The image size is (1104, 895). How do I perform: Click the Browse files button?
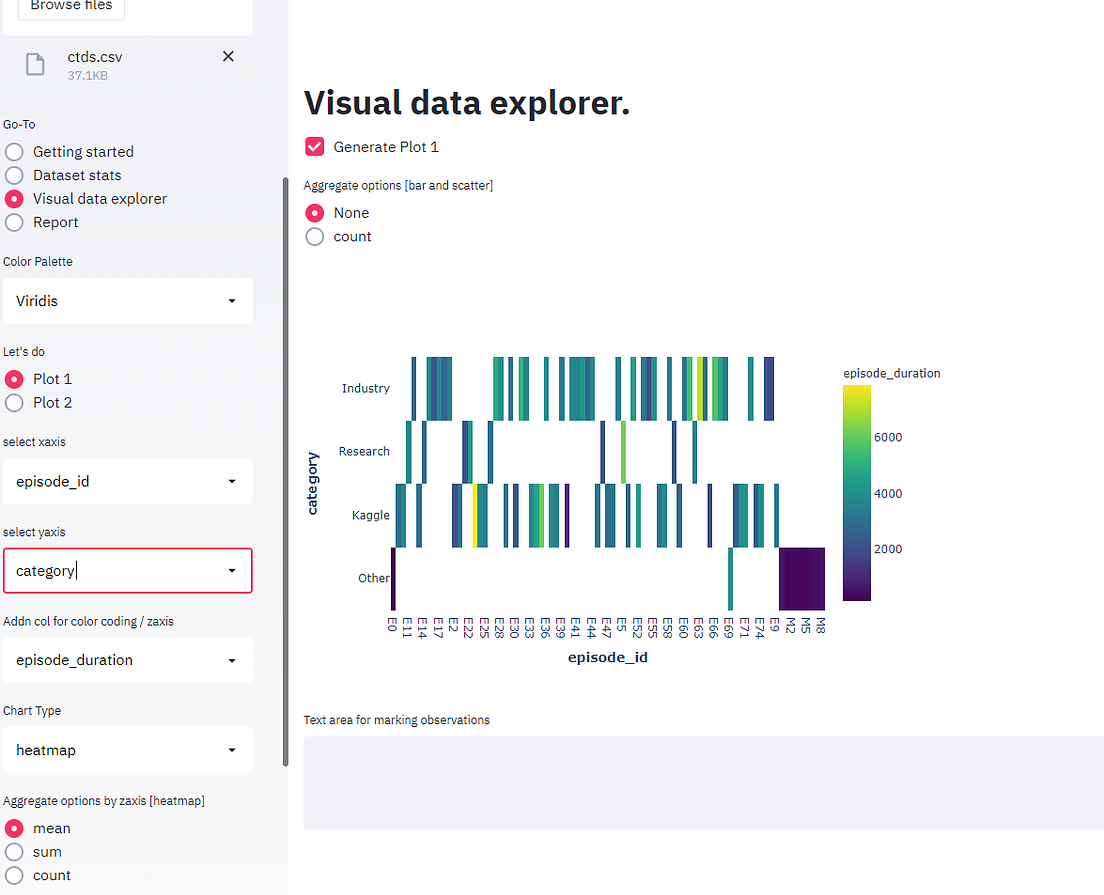click(x=71, y=6)
